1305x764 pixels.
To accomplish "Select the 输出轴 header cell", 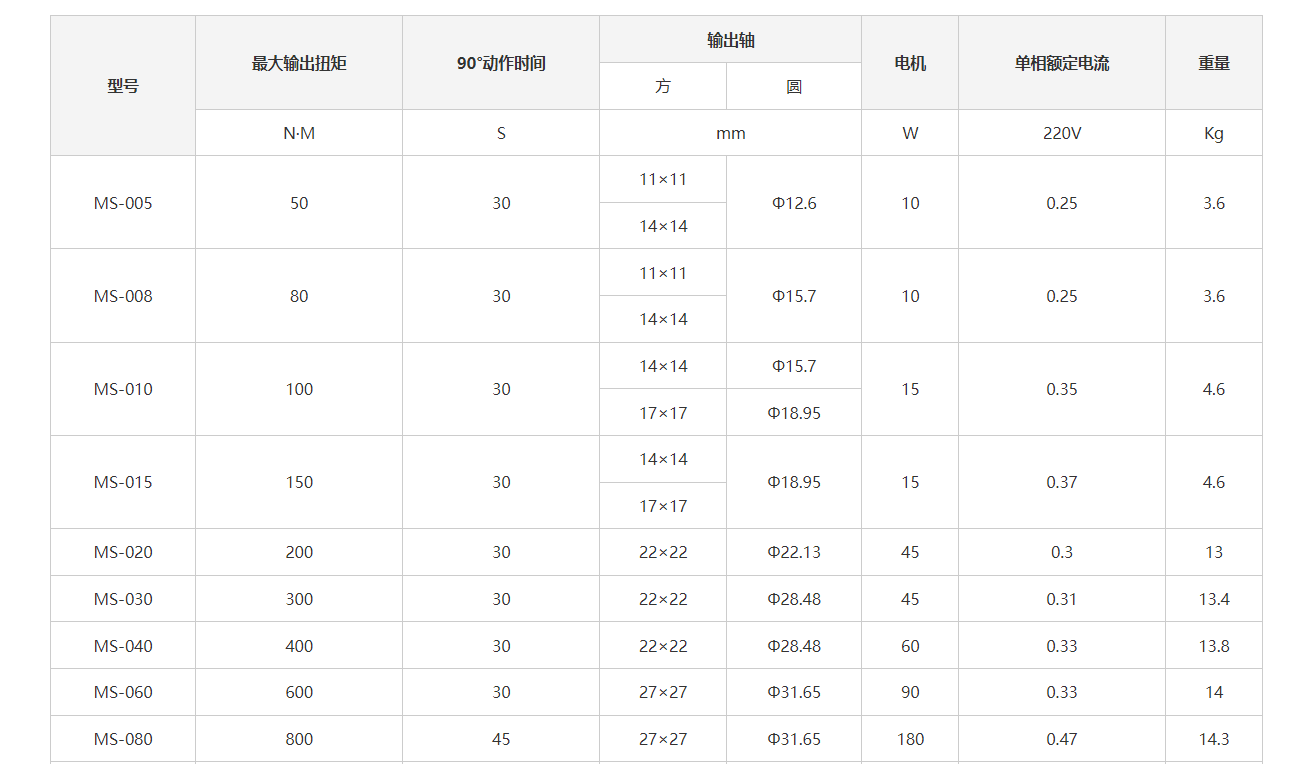I will tap(731, 40).
